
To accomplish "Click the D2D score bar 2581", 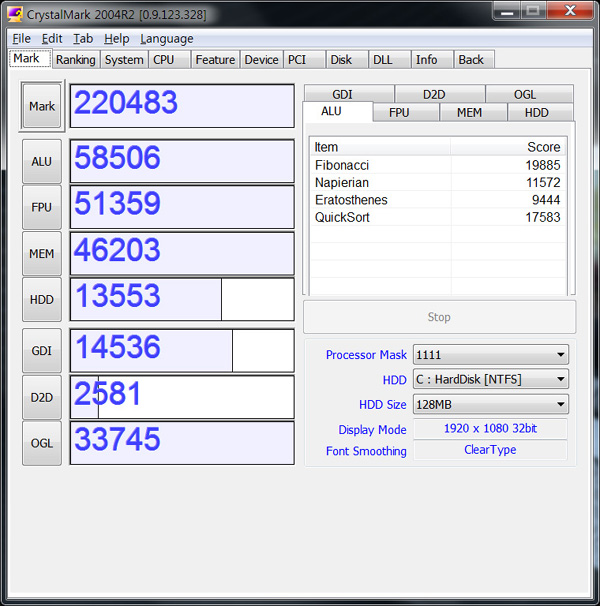I will 182,397.
